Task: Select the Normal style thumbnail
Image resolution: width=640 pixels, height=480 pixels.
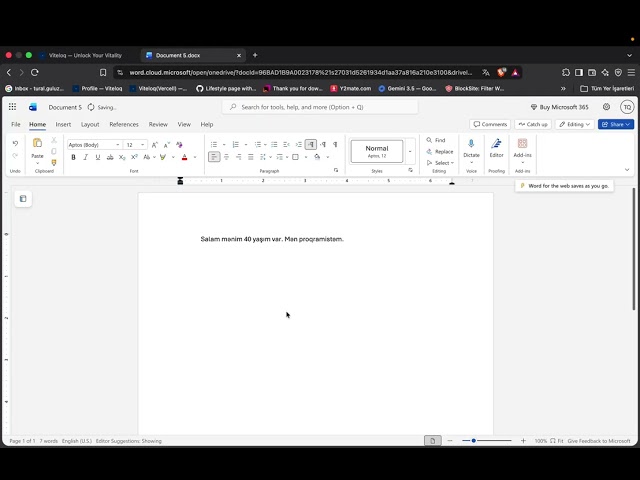Action: click(x=377, y=151)
